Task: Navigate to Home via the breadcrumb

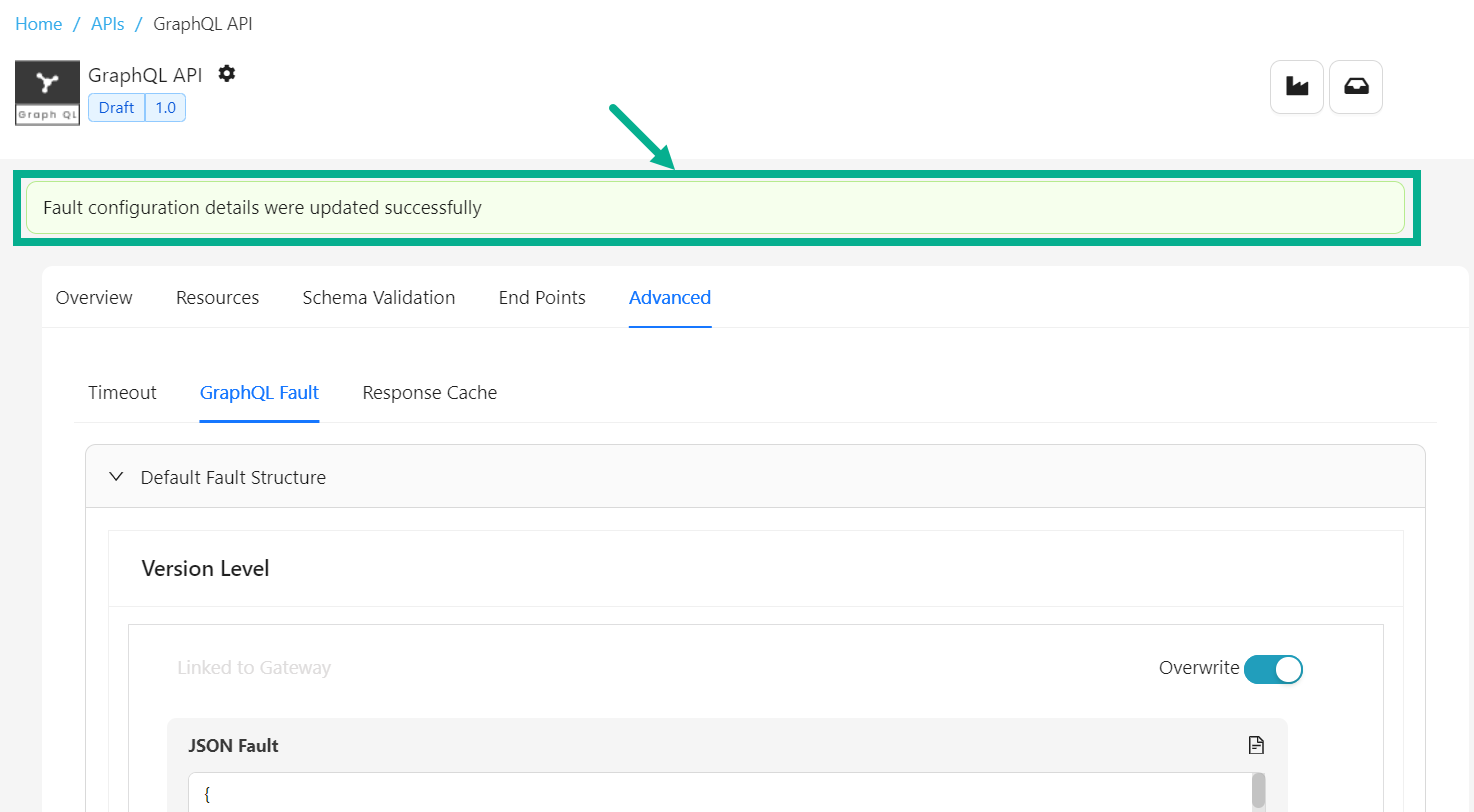Action: click(x=38, y=24)
